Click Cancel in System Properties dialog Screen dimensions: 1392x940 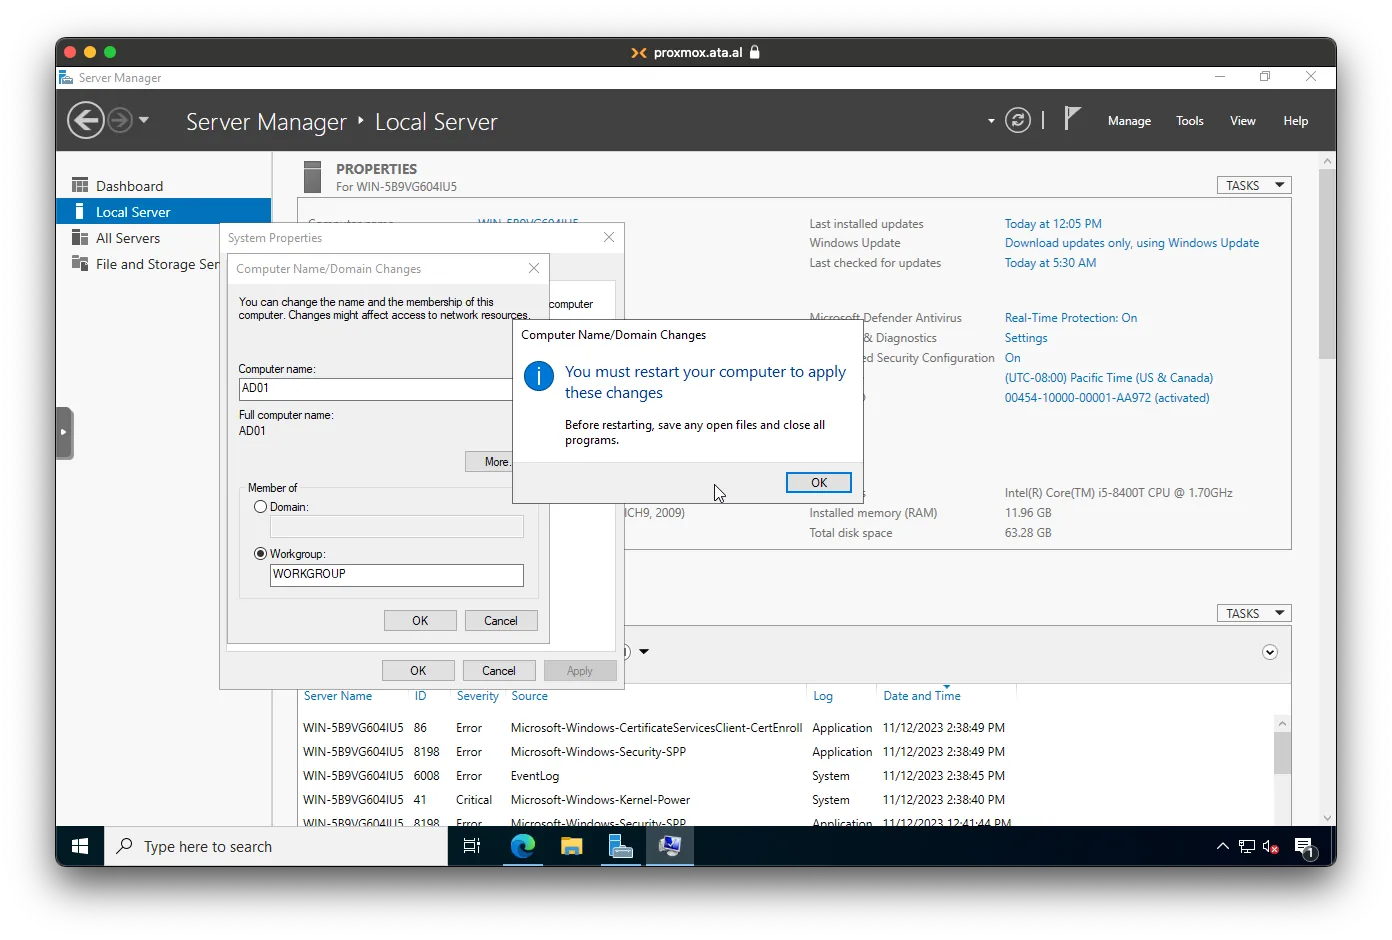pos(499,671)
